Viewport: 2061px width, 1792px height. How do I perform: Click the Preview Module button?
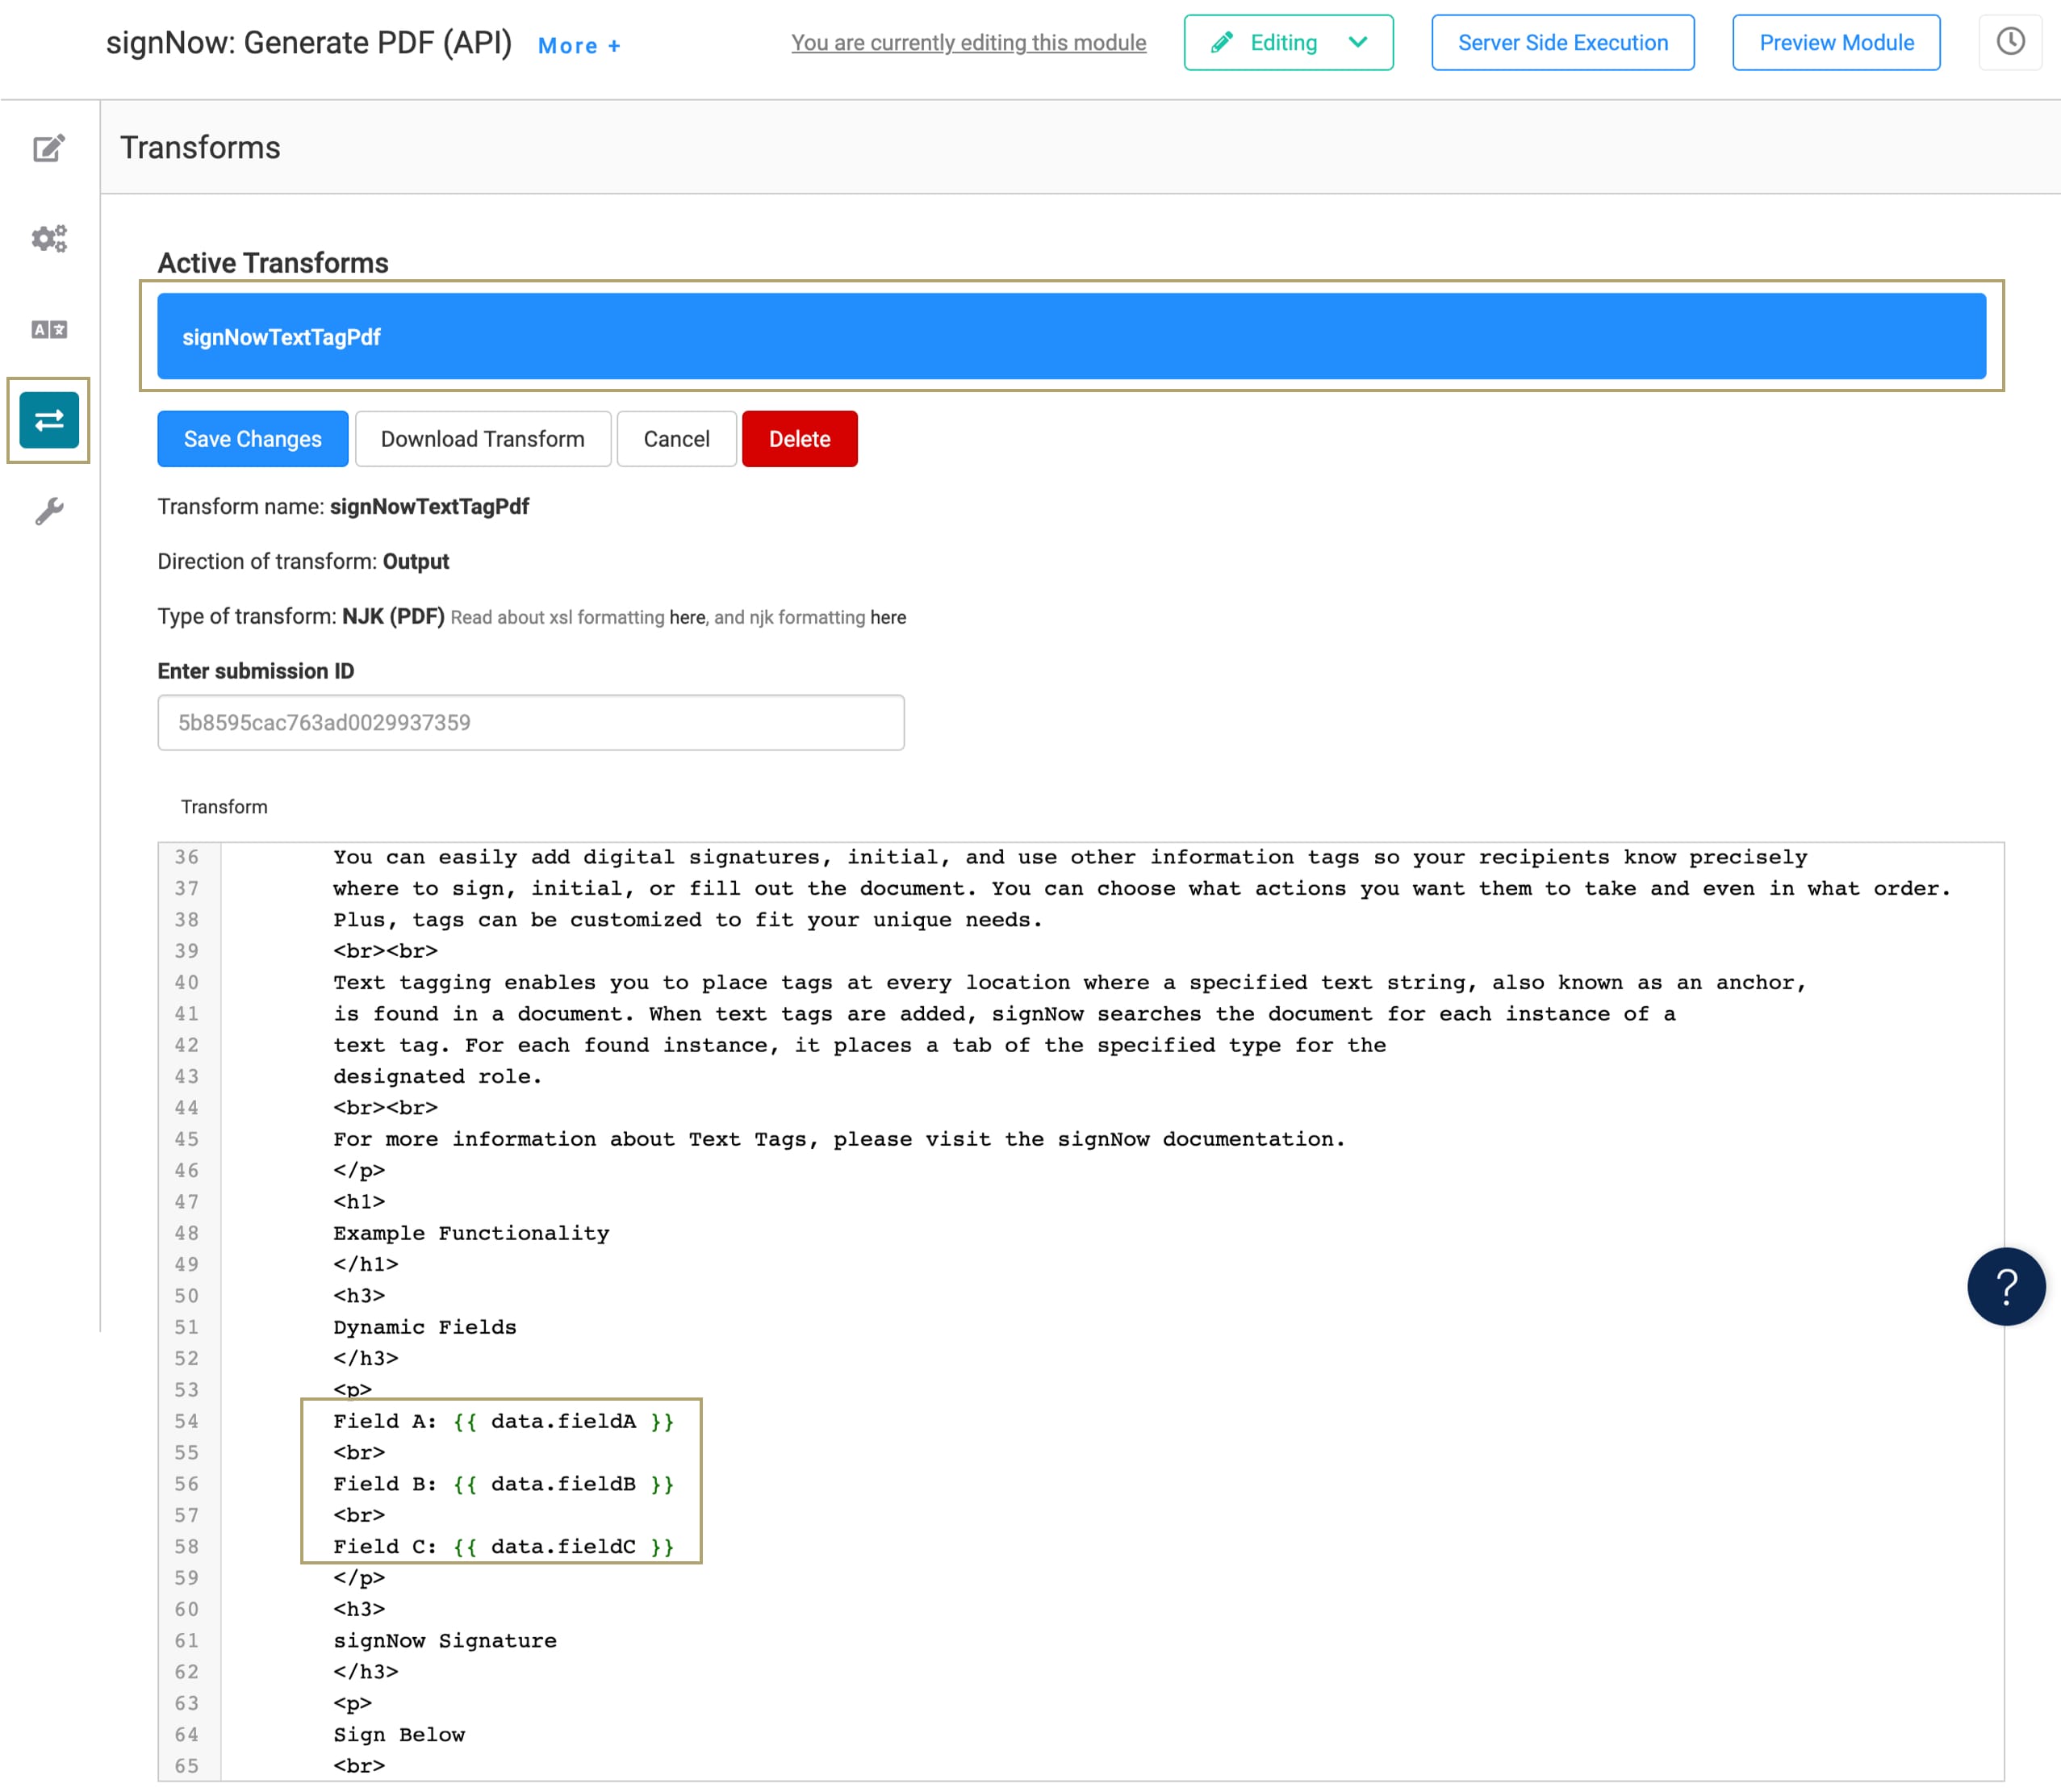(x=1836, y=43)
